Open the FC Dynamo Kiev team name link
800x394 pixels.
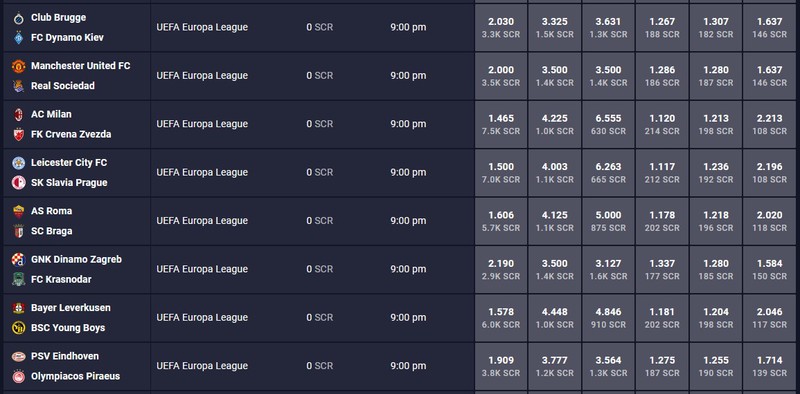click(67, 37)
